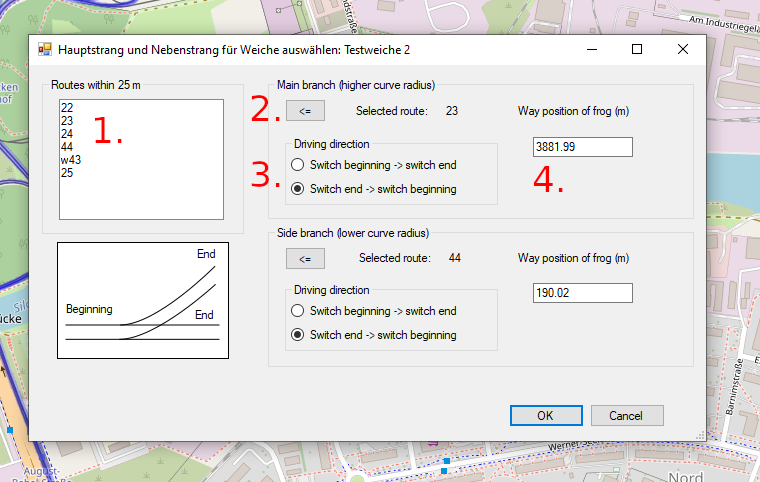Select route 44 in the list
The height and width of the screenshot is (482, 760).
[x=67, y=147]
